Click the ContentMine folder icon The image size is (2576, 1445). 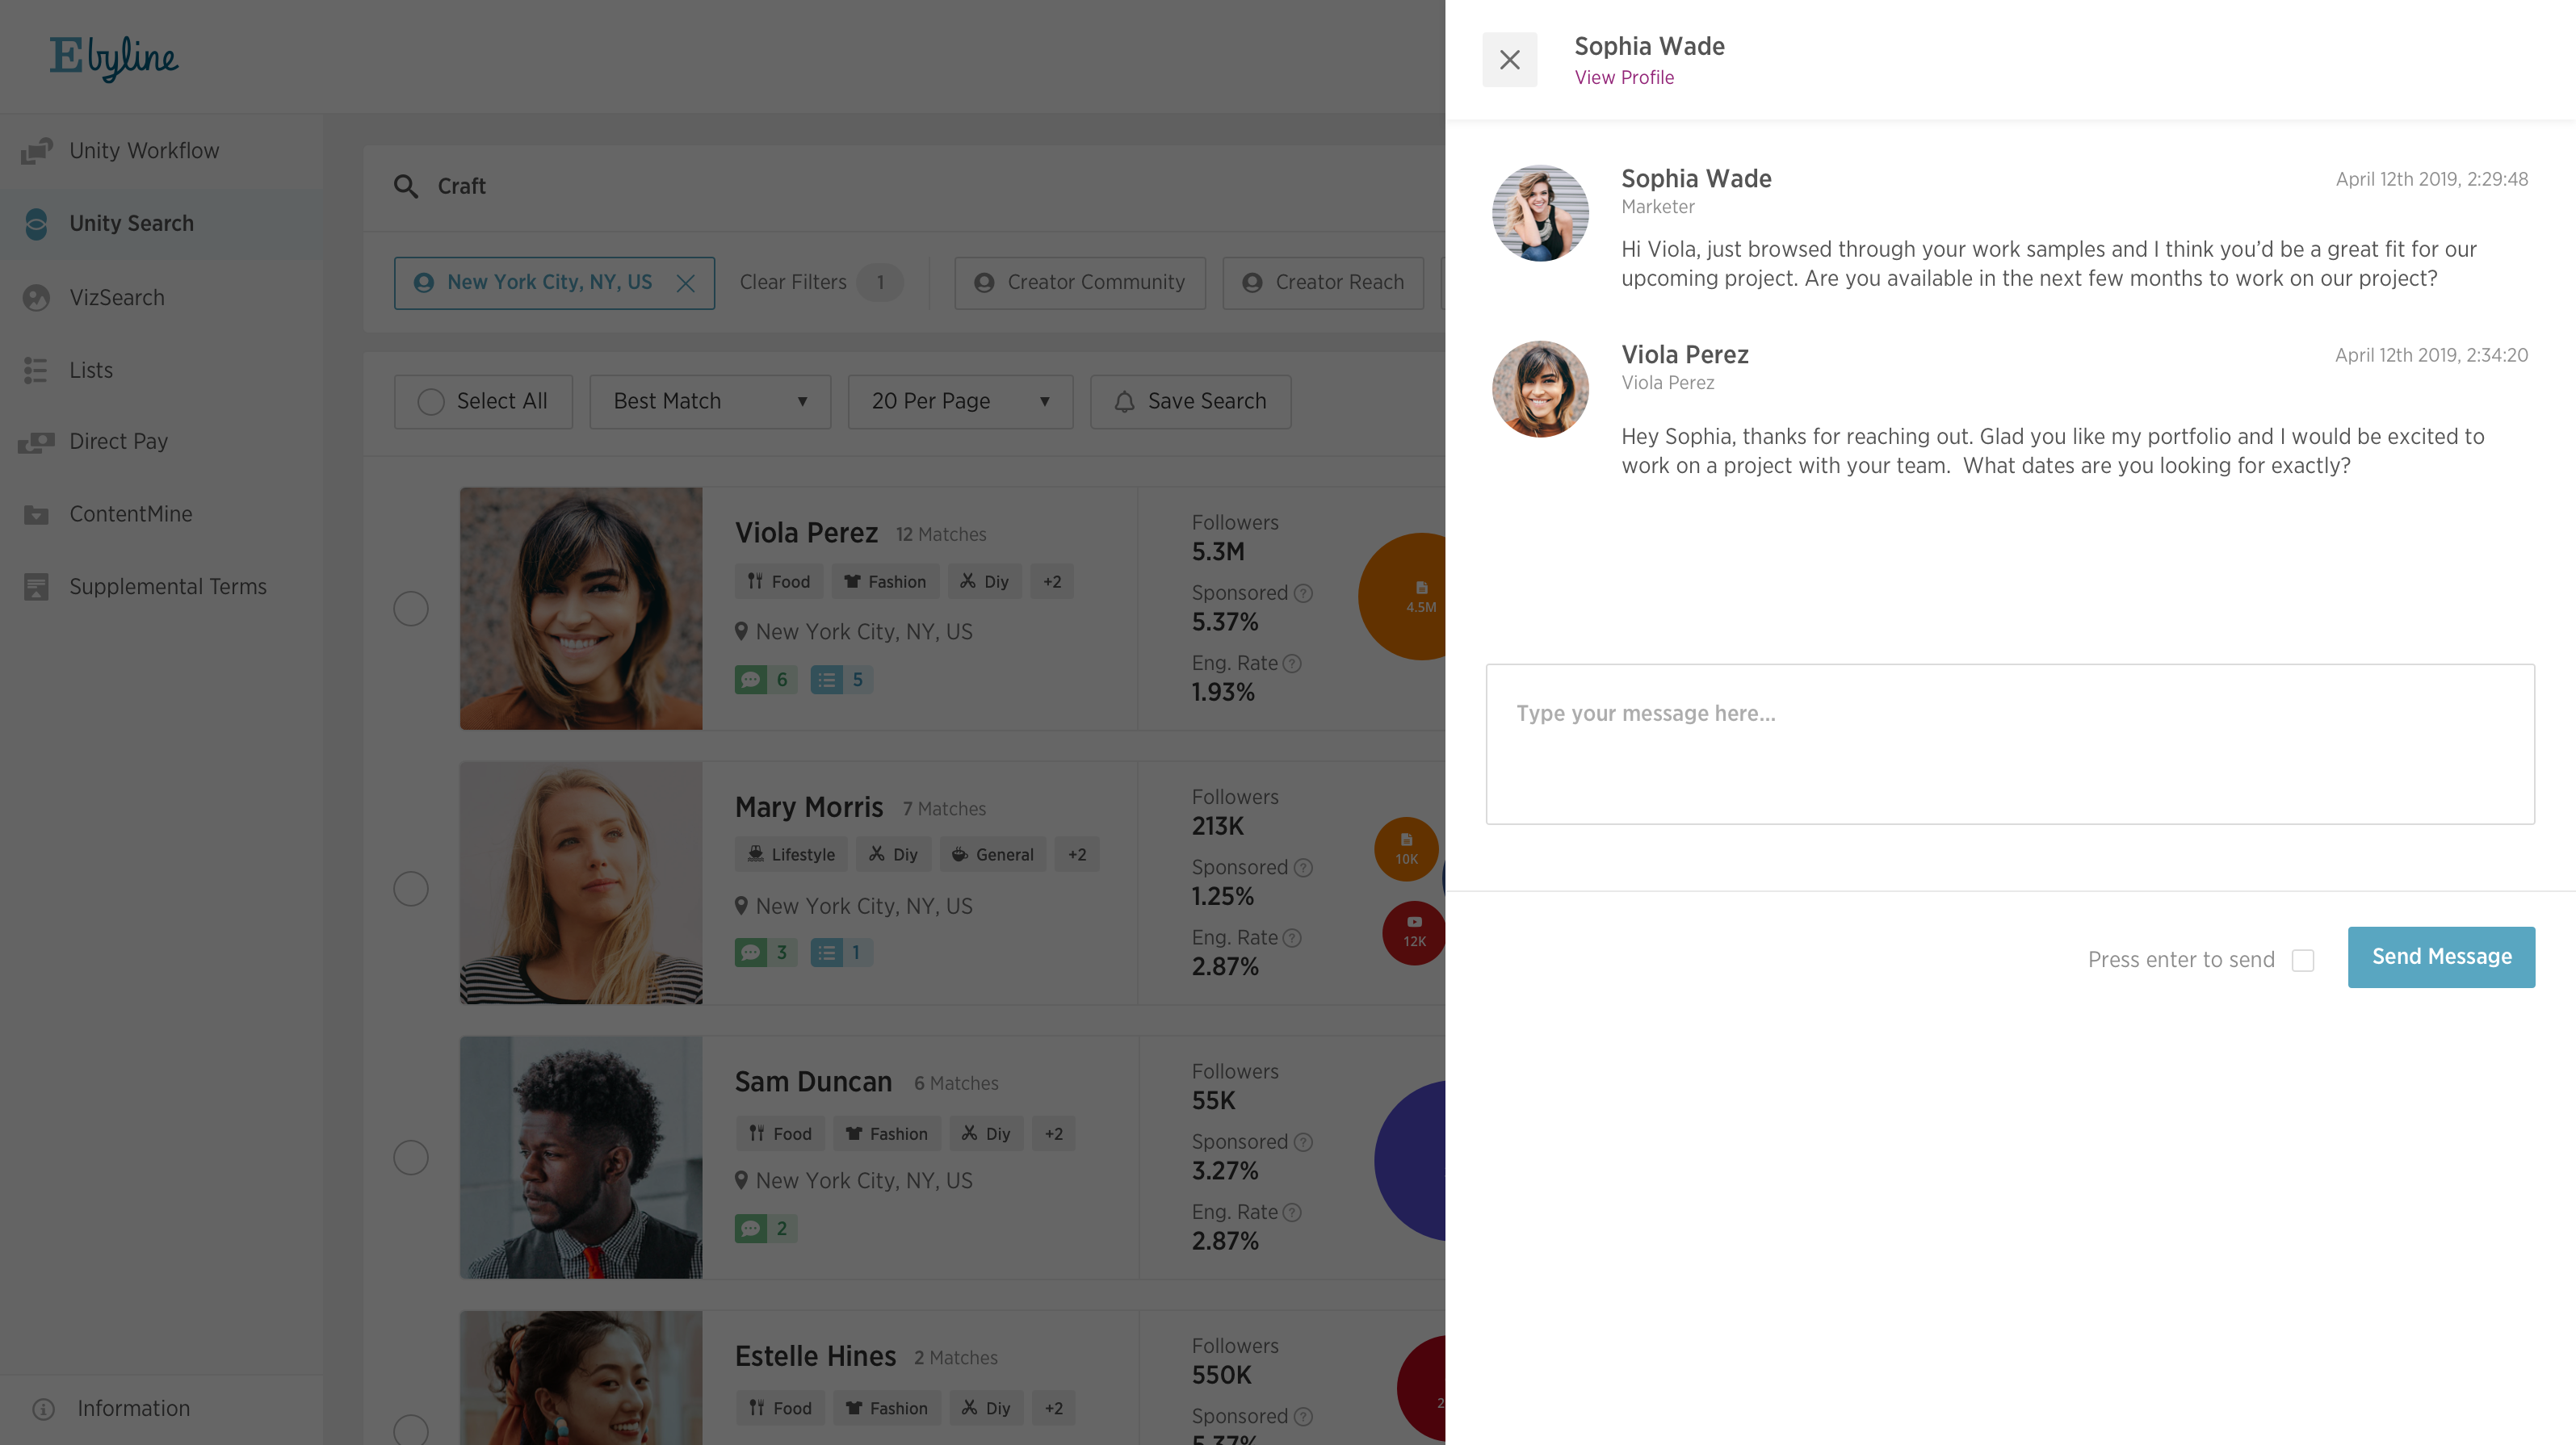click(x=36, y=514)
